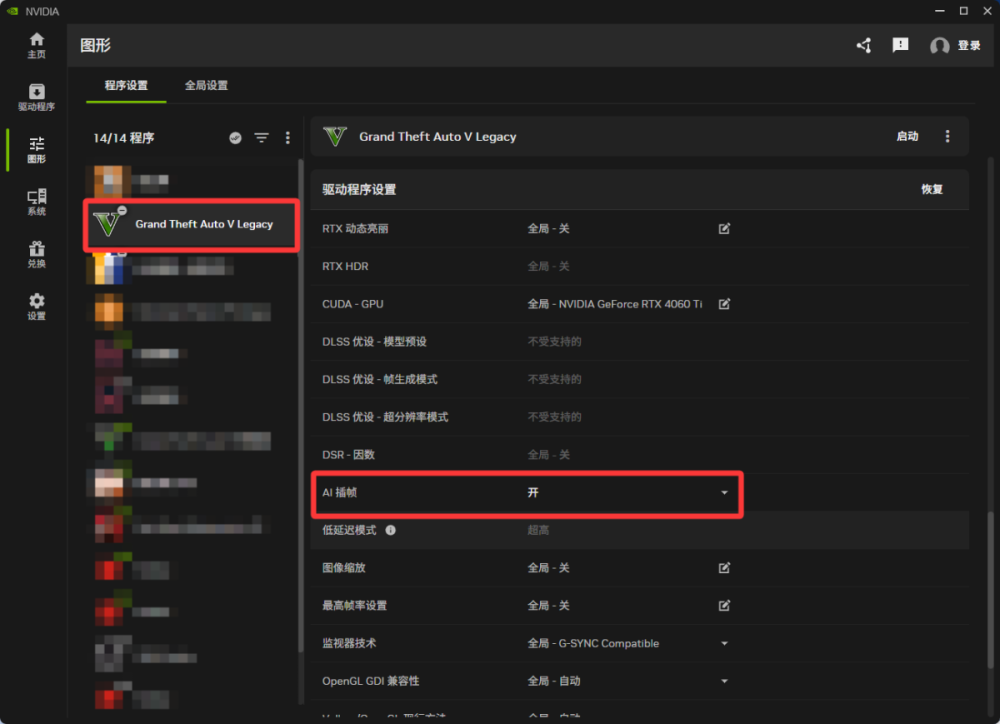Viewport: 1000px width, 724px height.
Task: Edit the CUDA - GPU setting
Action: 724,304
